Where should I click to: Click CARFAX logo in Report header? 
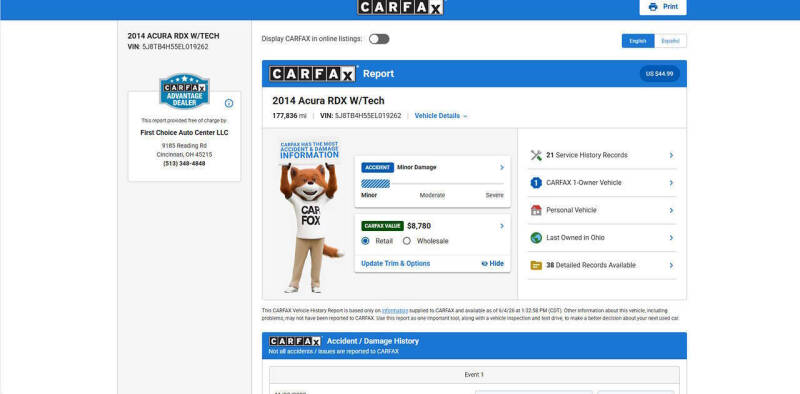click(312, 74)
